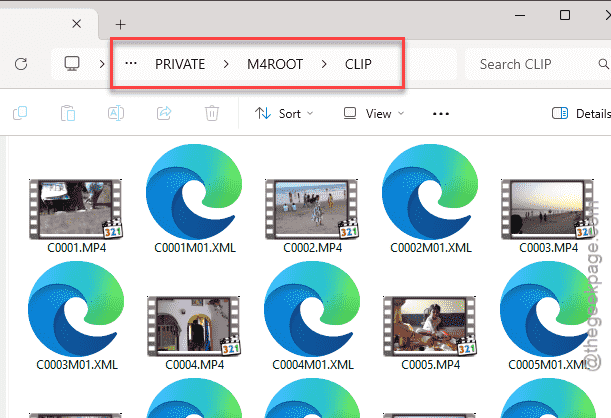Click the C0003M01.XML file name label
The image size is (611, 418).
[x=77, y=365]
